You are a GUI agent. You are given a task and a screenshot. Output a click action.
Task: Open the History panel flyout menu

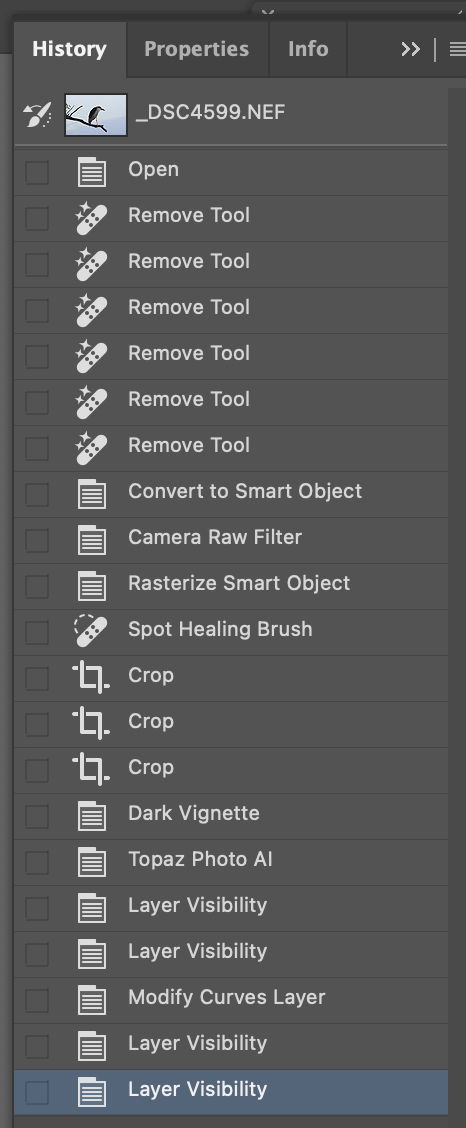457,49
